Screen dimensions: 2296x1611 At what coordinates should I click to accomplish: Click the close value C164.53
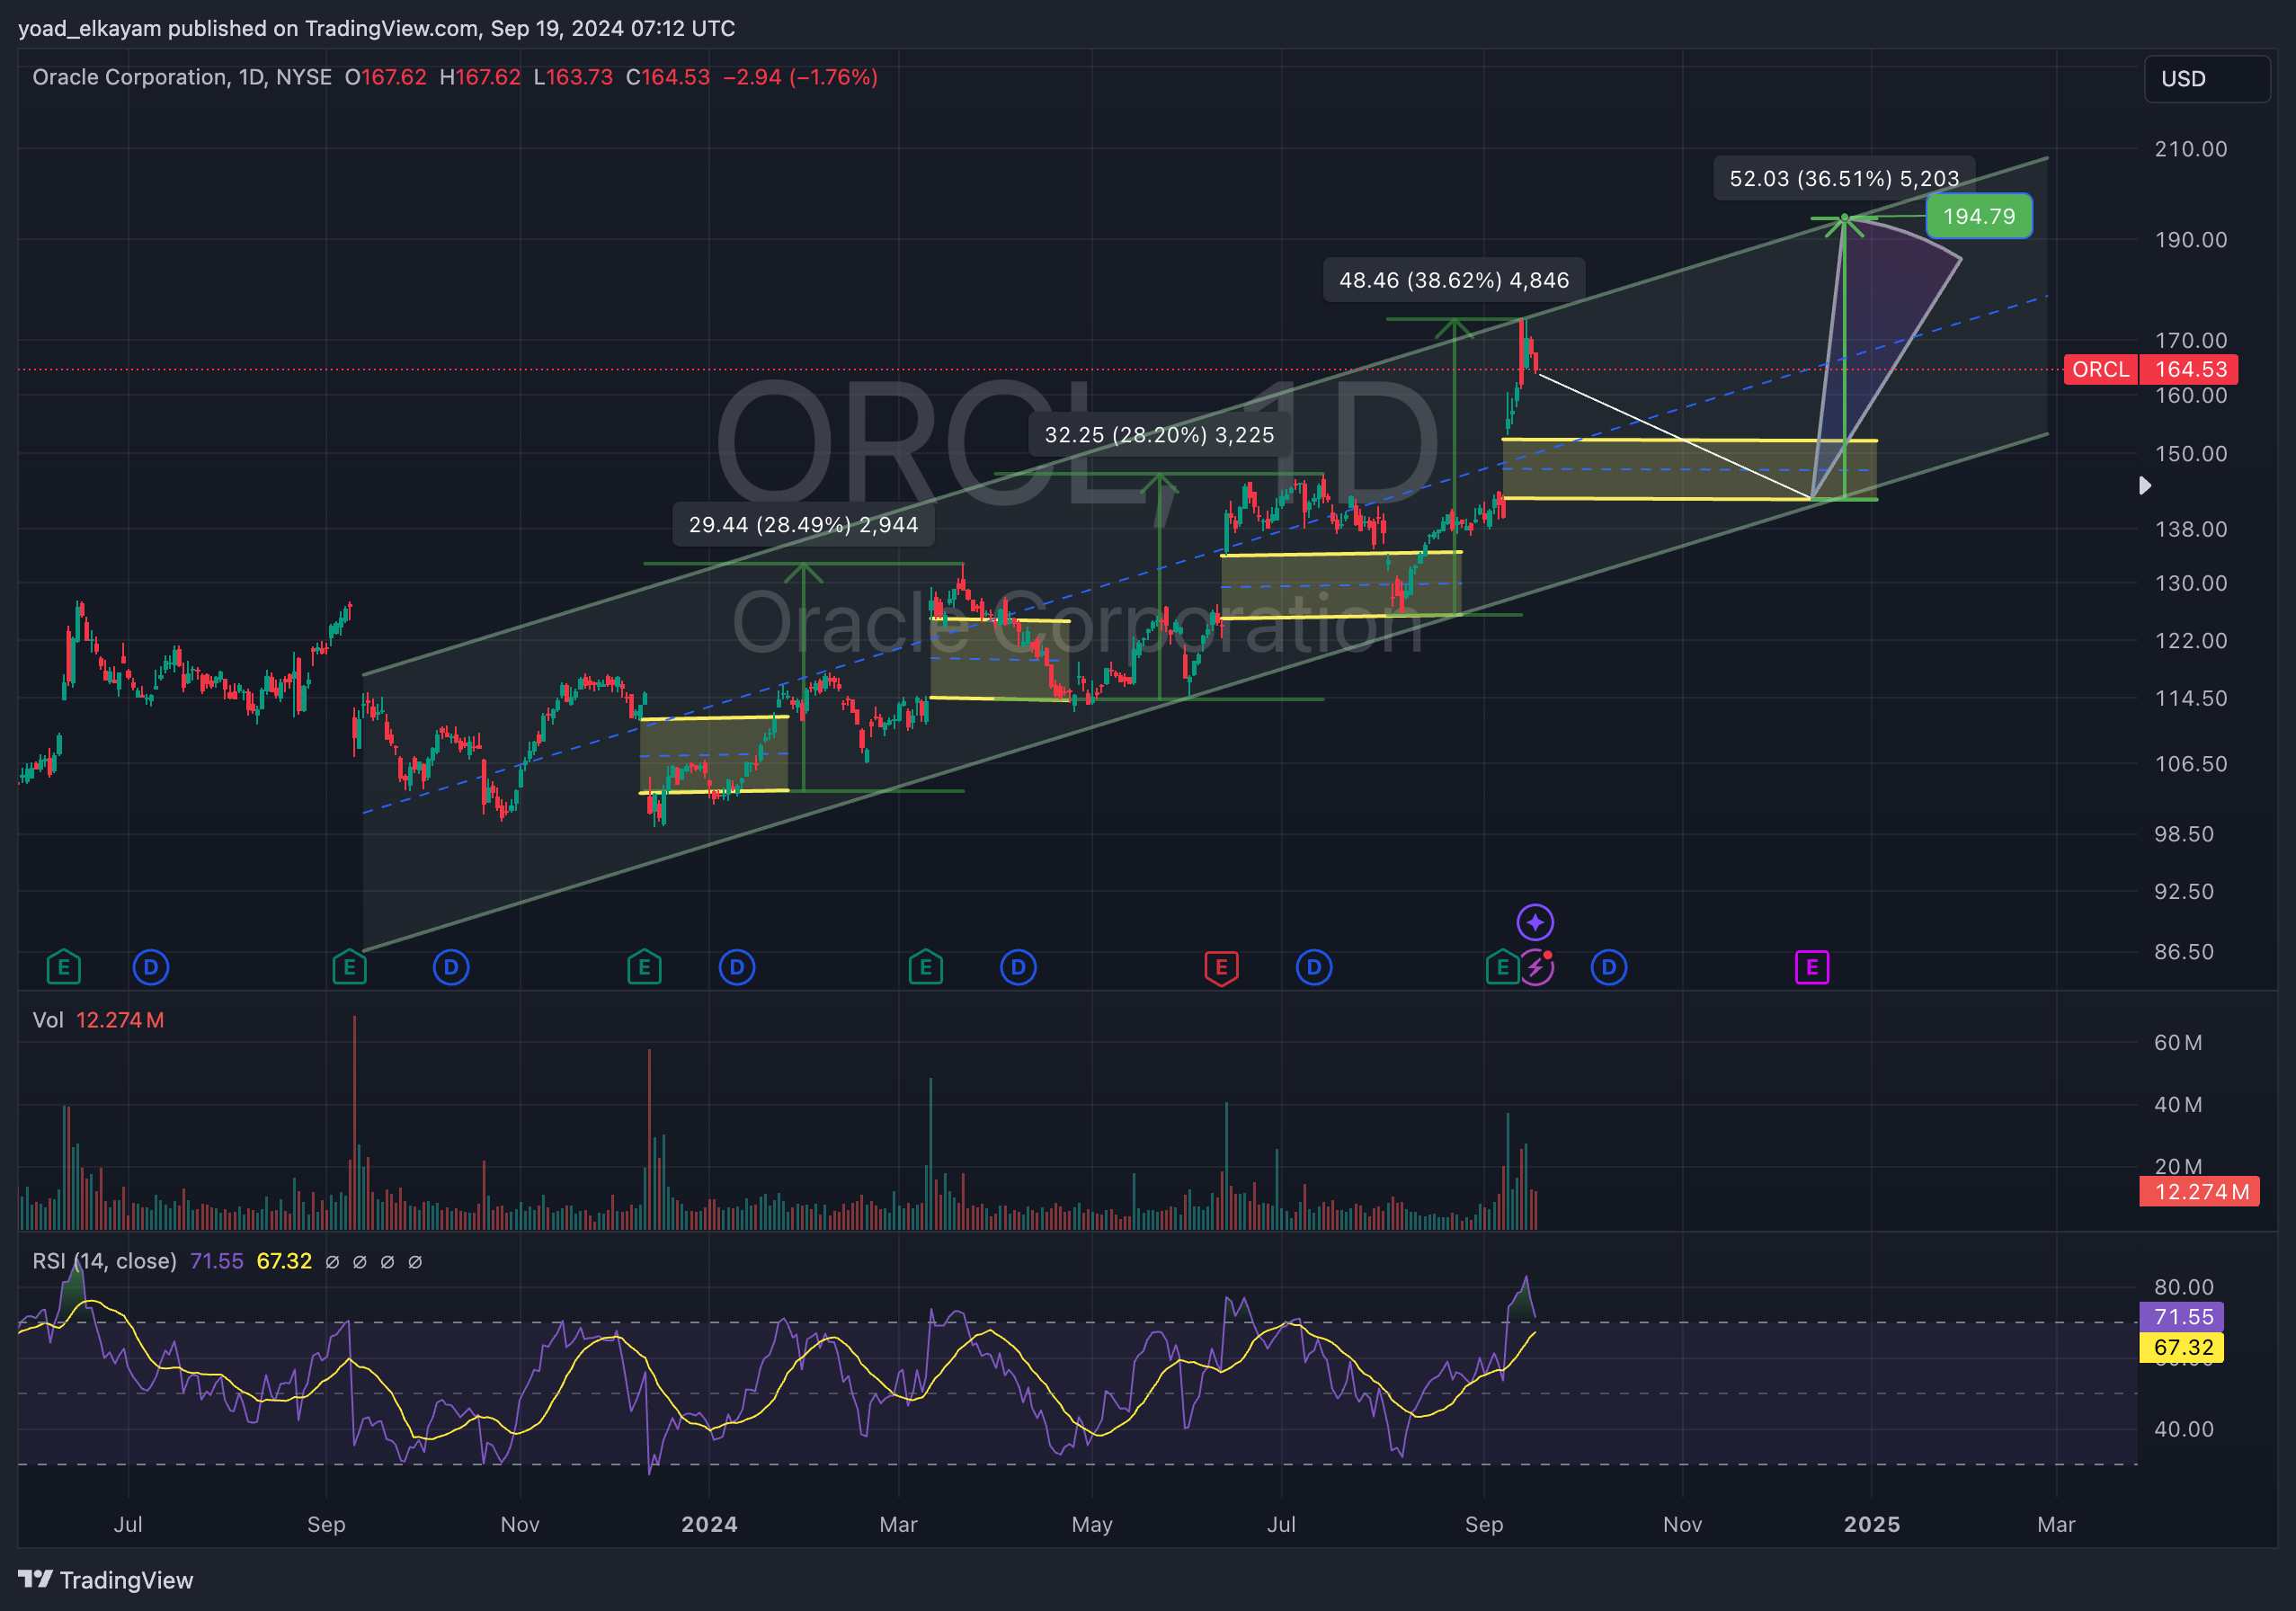pos(668,77)
